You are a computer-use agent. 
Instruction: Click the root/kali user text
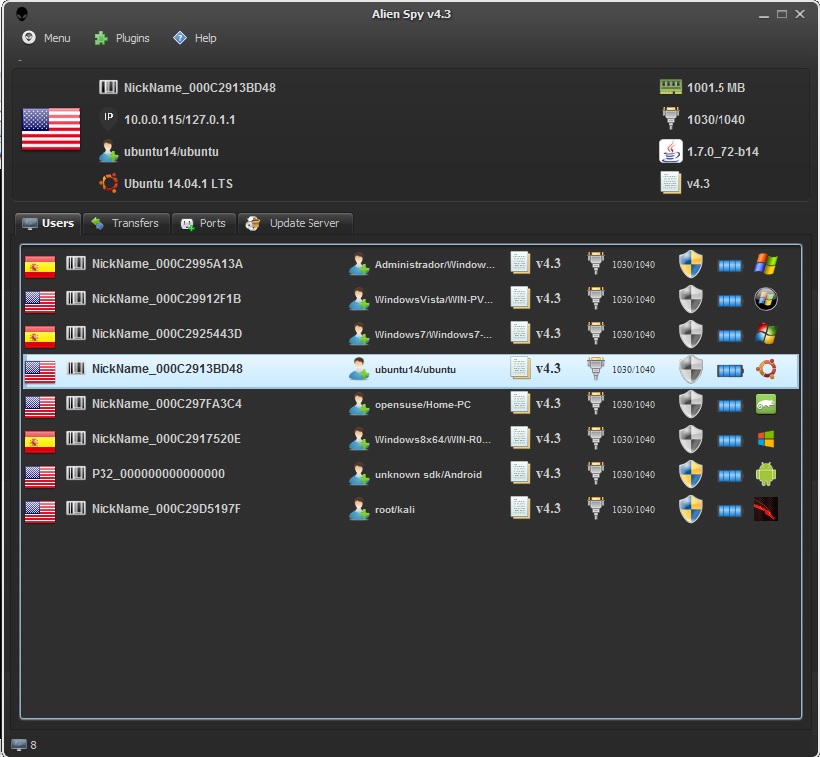(395, 510)
